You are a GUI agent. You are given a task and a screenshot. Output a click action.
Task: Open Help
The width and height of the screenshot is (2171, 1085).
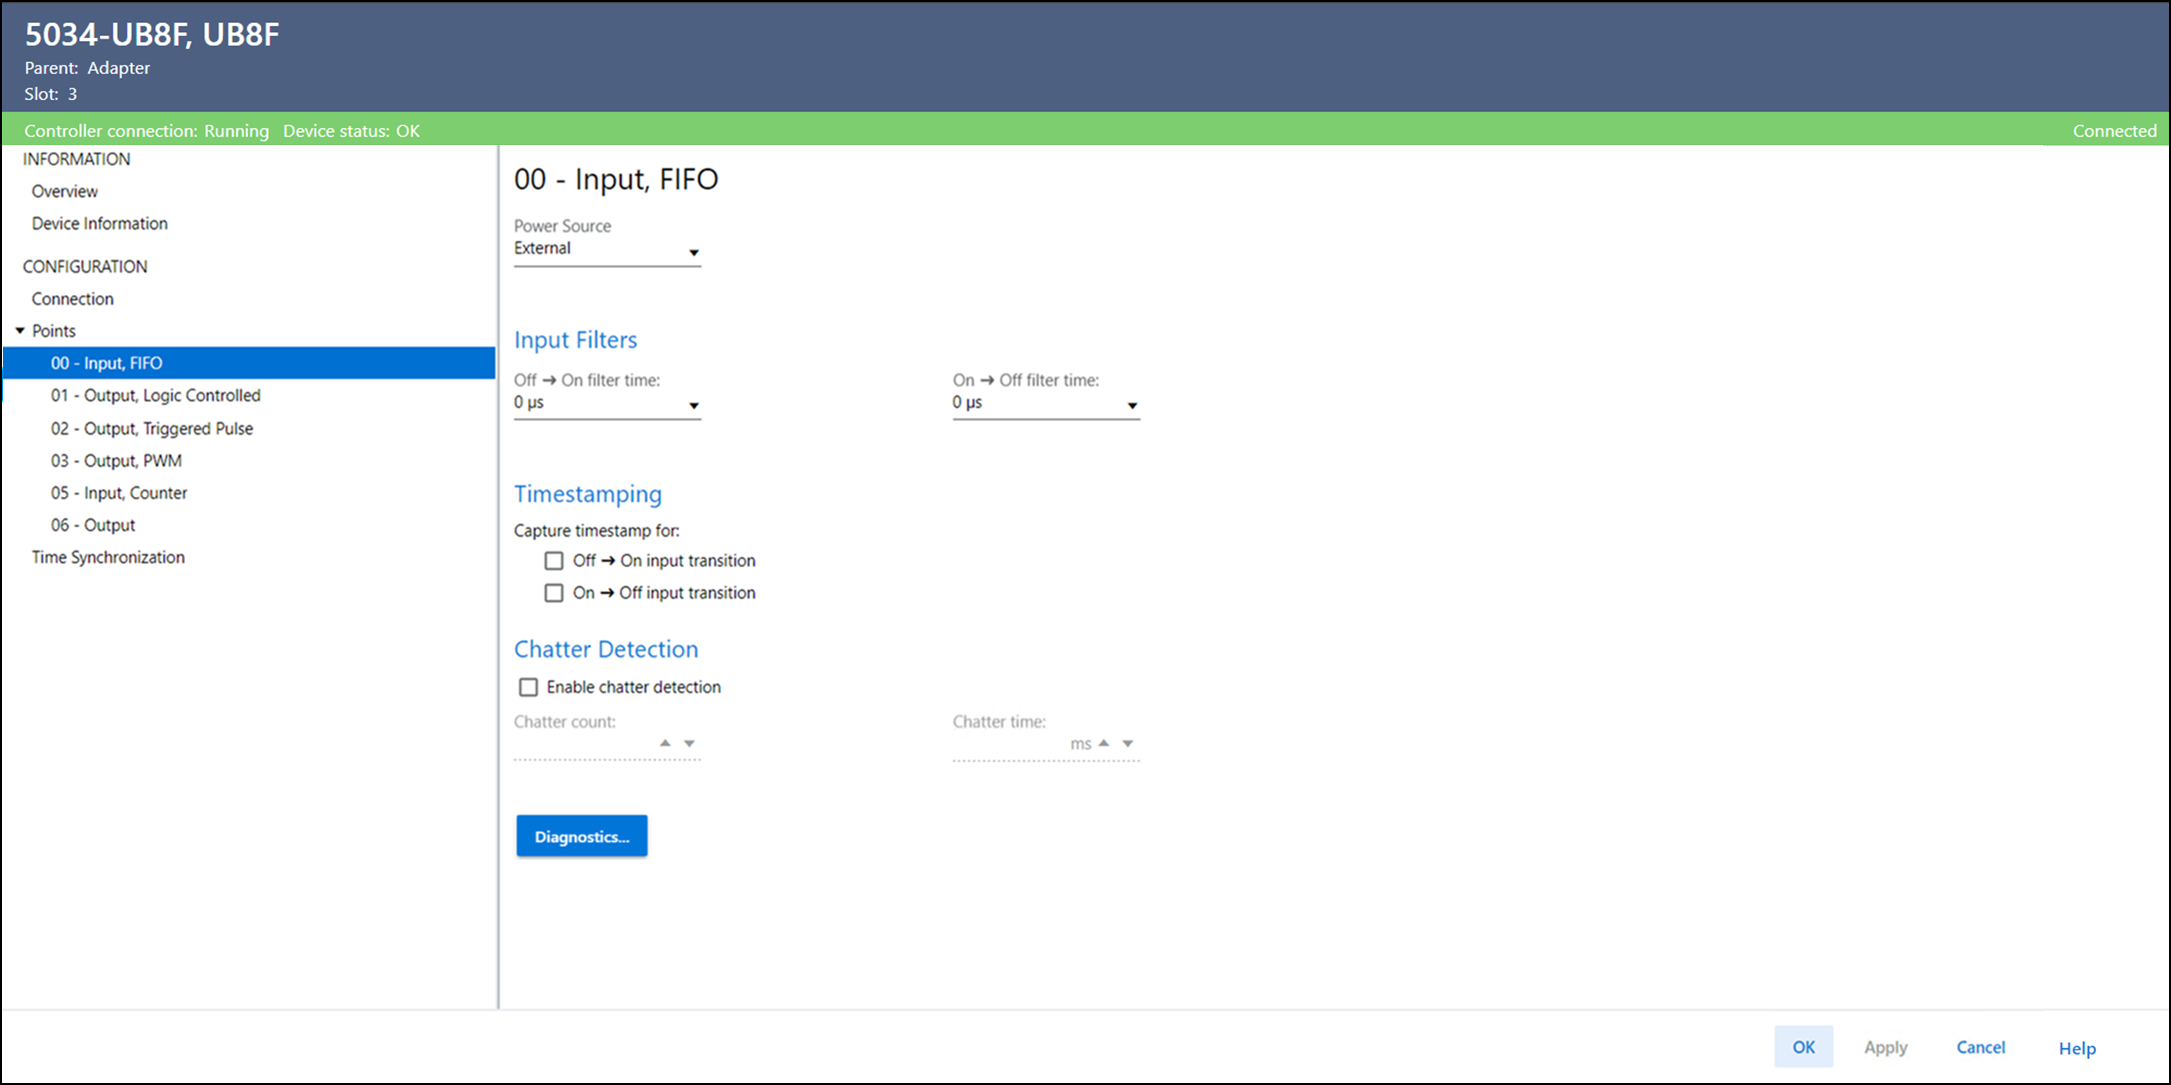tap(2076, 1048)
